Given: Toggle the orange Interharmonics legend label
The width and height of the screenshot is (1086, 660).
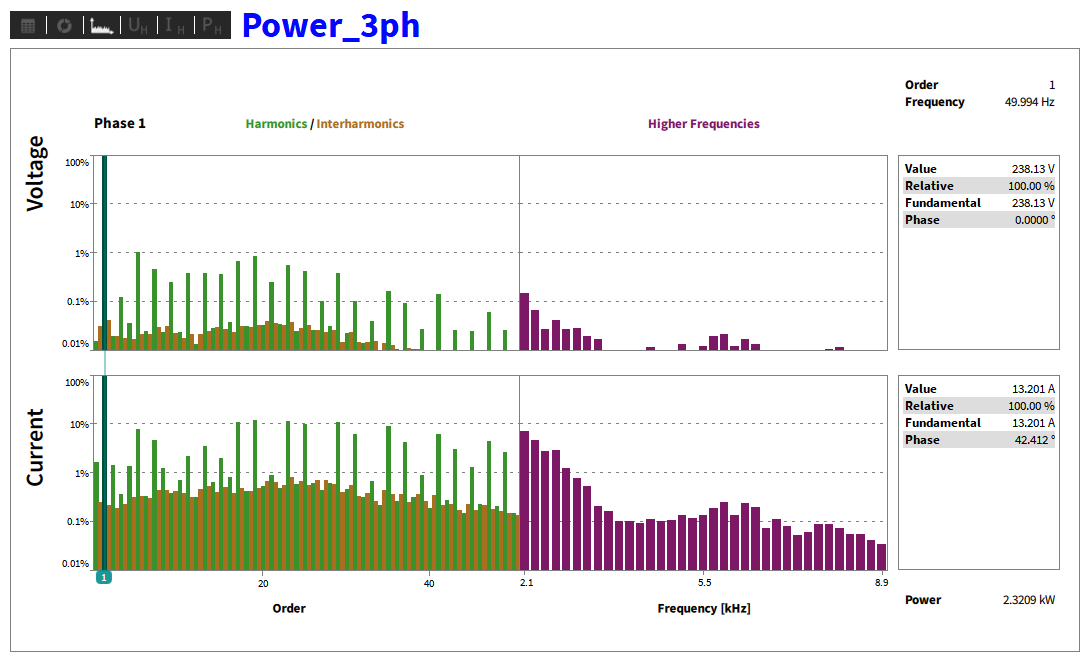Looking at the screenshot, I should pos(360,124).
